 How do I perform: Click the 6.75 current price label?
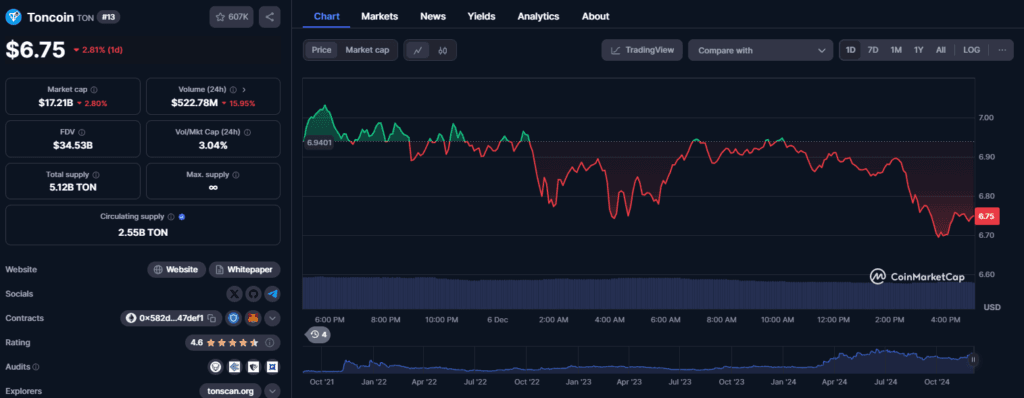(x=987, y=216)
